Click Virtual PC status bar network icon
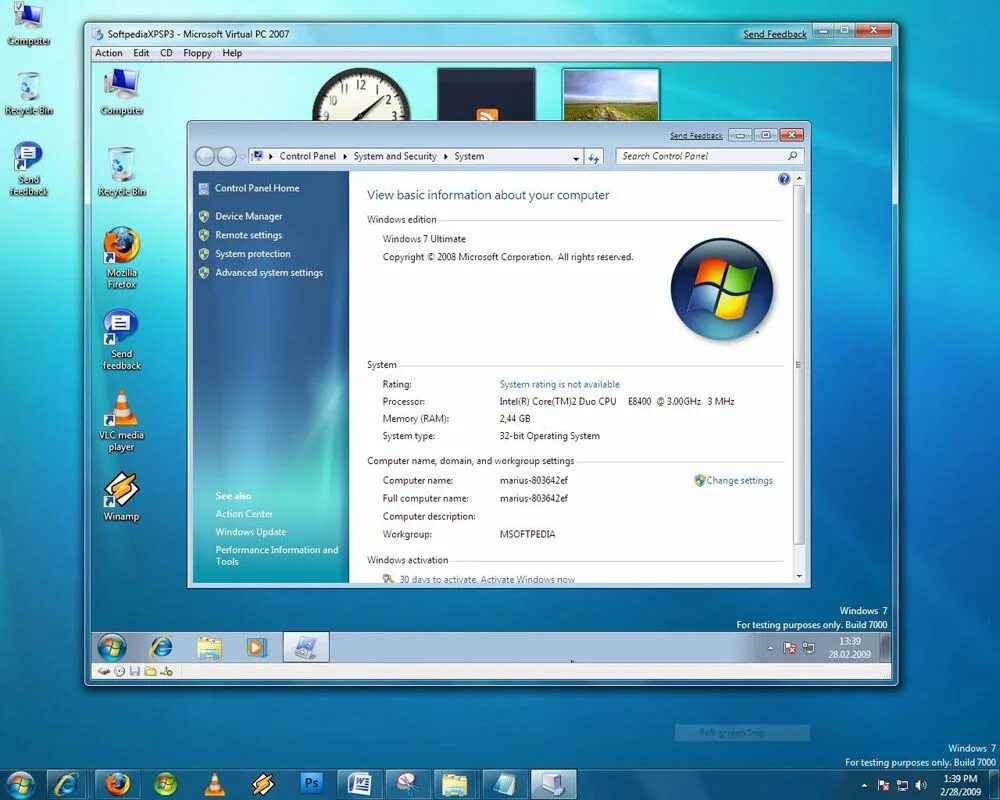The image size is (1000, 800). (166, 671)
